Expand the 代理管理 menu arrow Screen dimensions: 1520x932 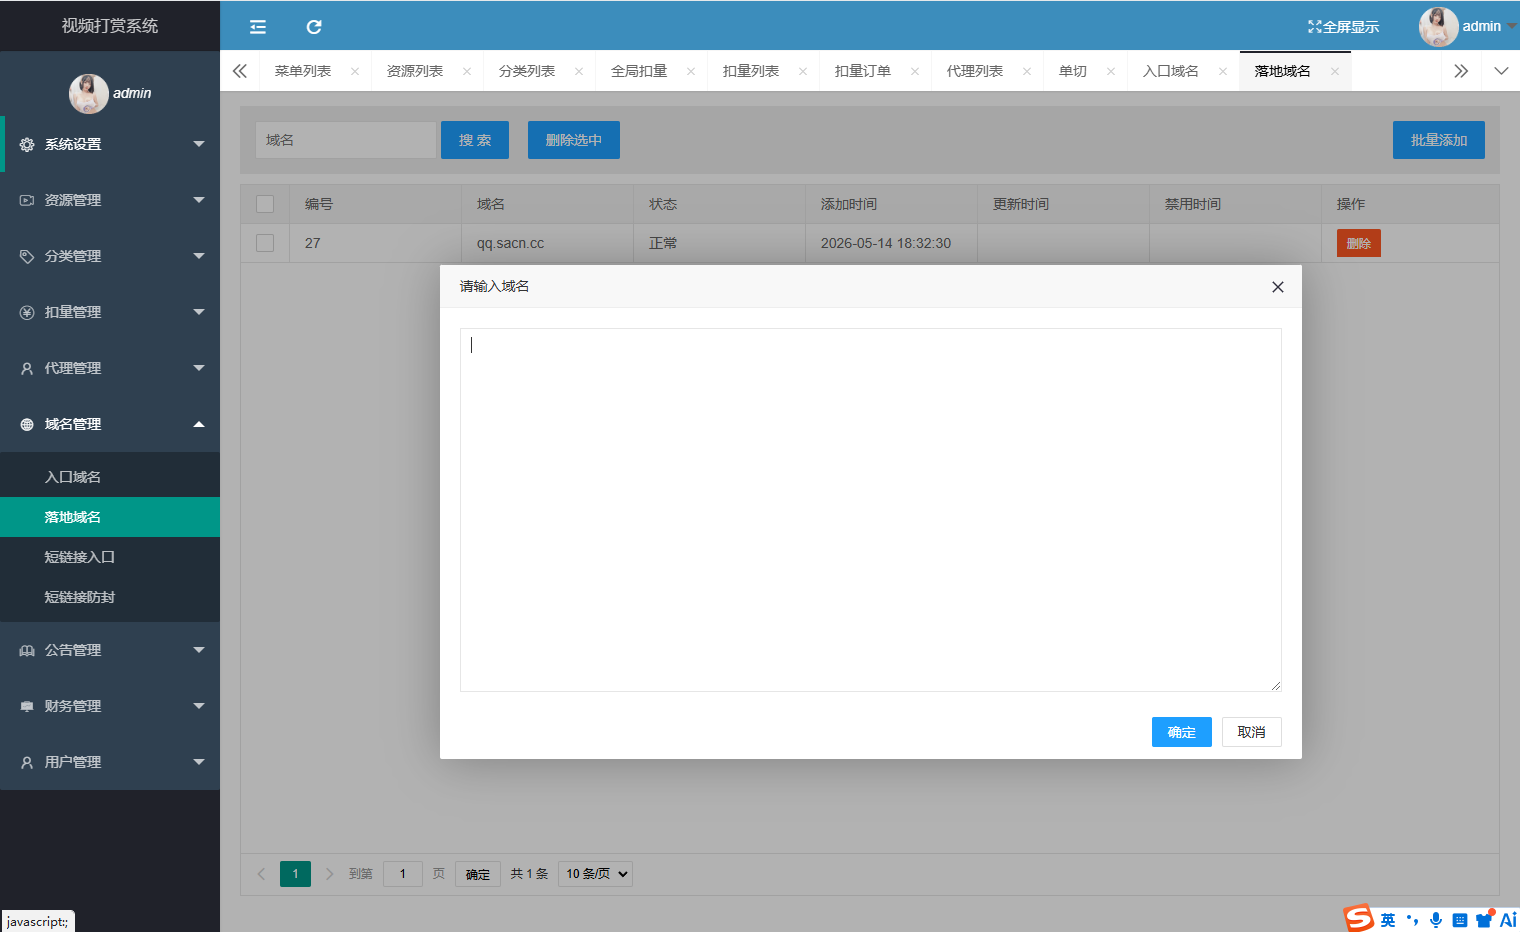tap(199, 369)
